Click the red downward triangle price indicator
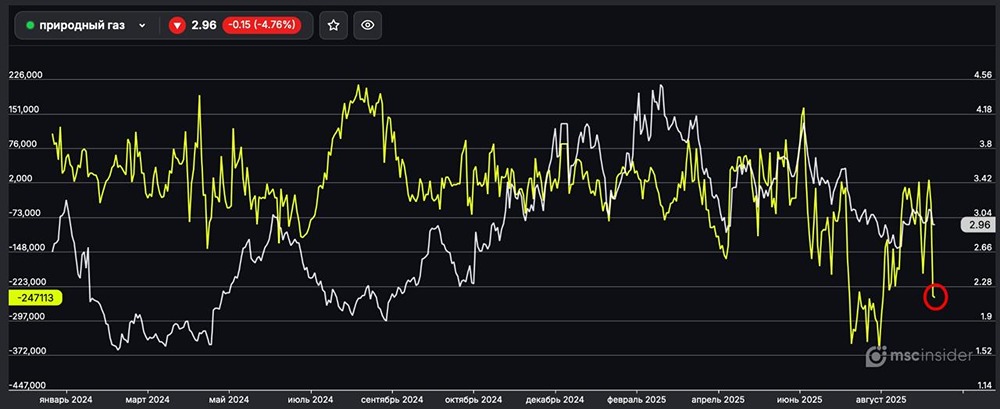Screen dimensions: 1000x409 (x=177, y=25)
